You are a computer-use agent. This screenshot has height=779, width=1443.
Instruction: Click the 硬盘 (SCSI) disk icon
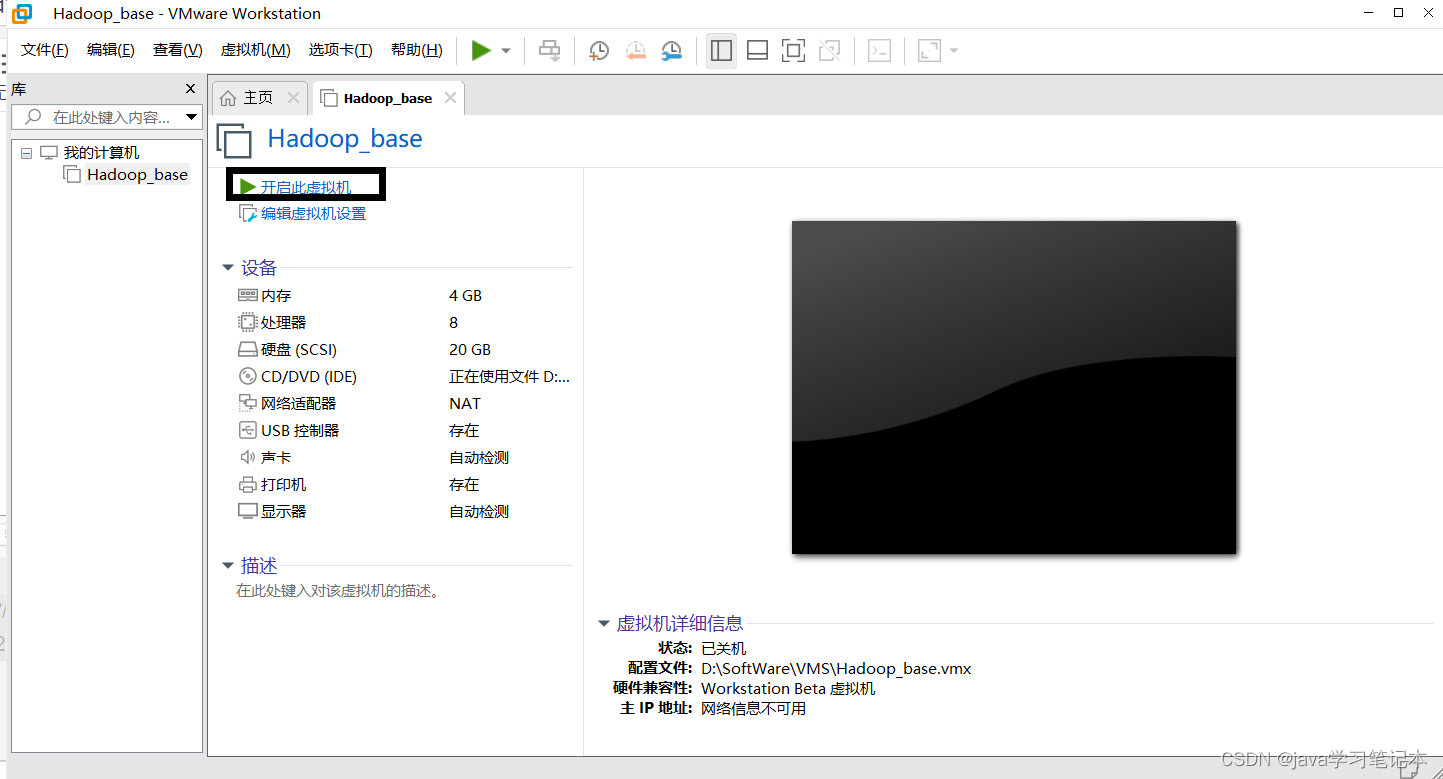click(247, 350)
